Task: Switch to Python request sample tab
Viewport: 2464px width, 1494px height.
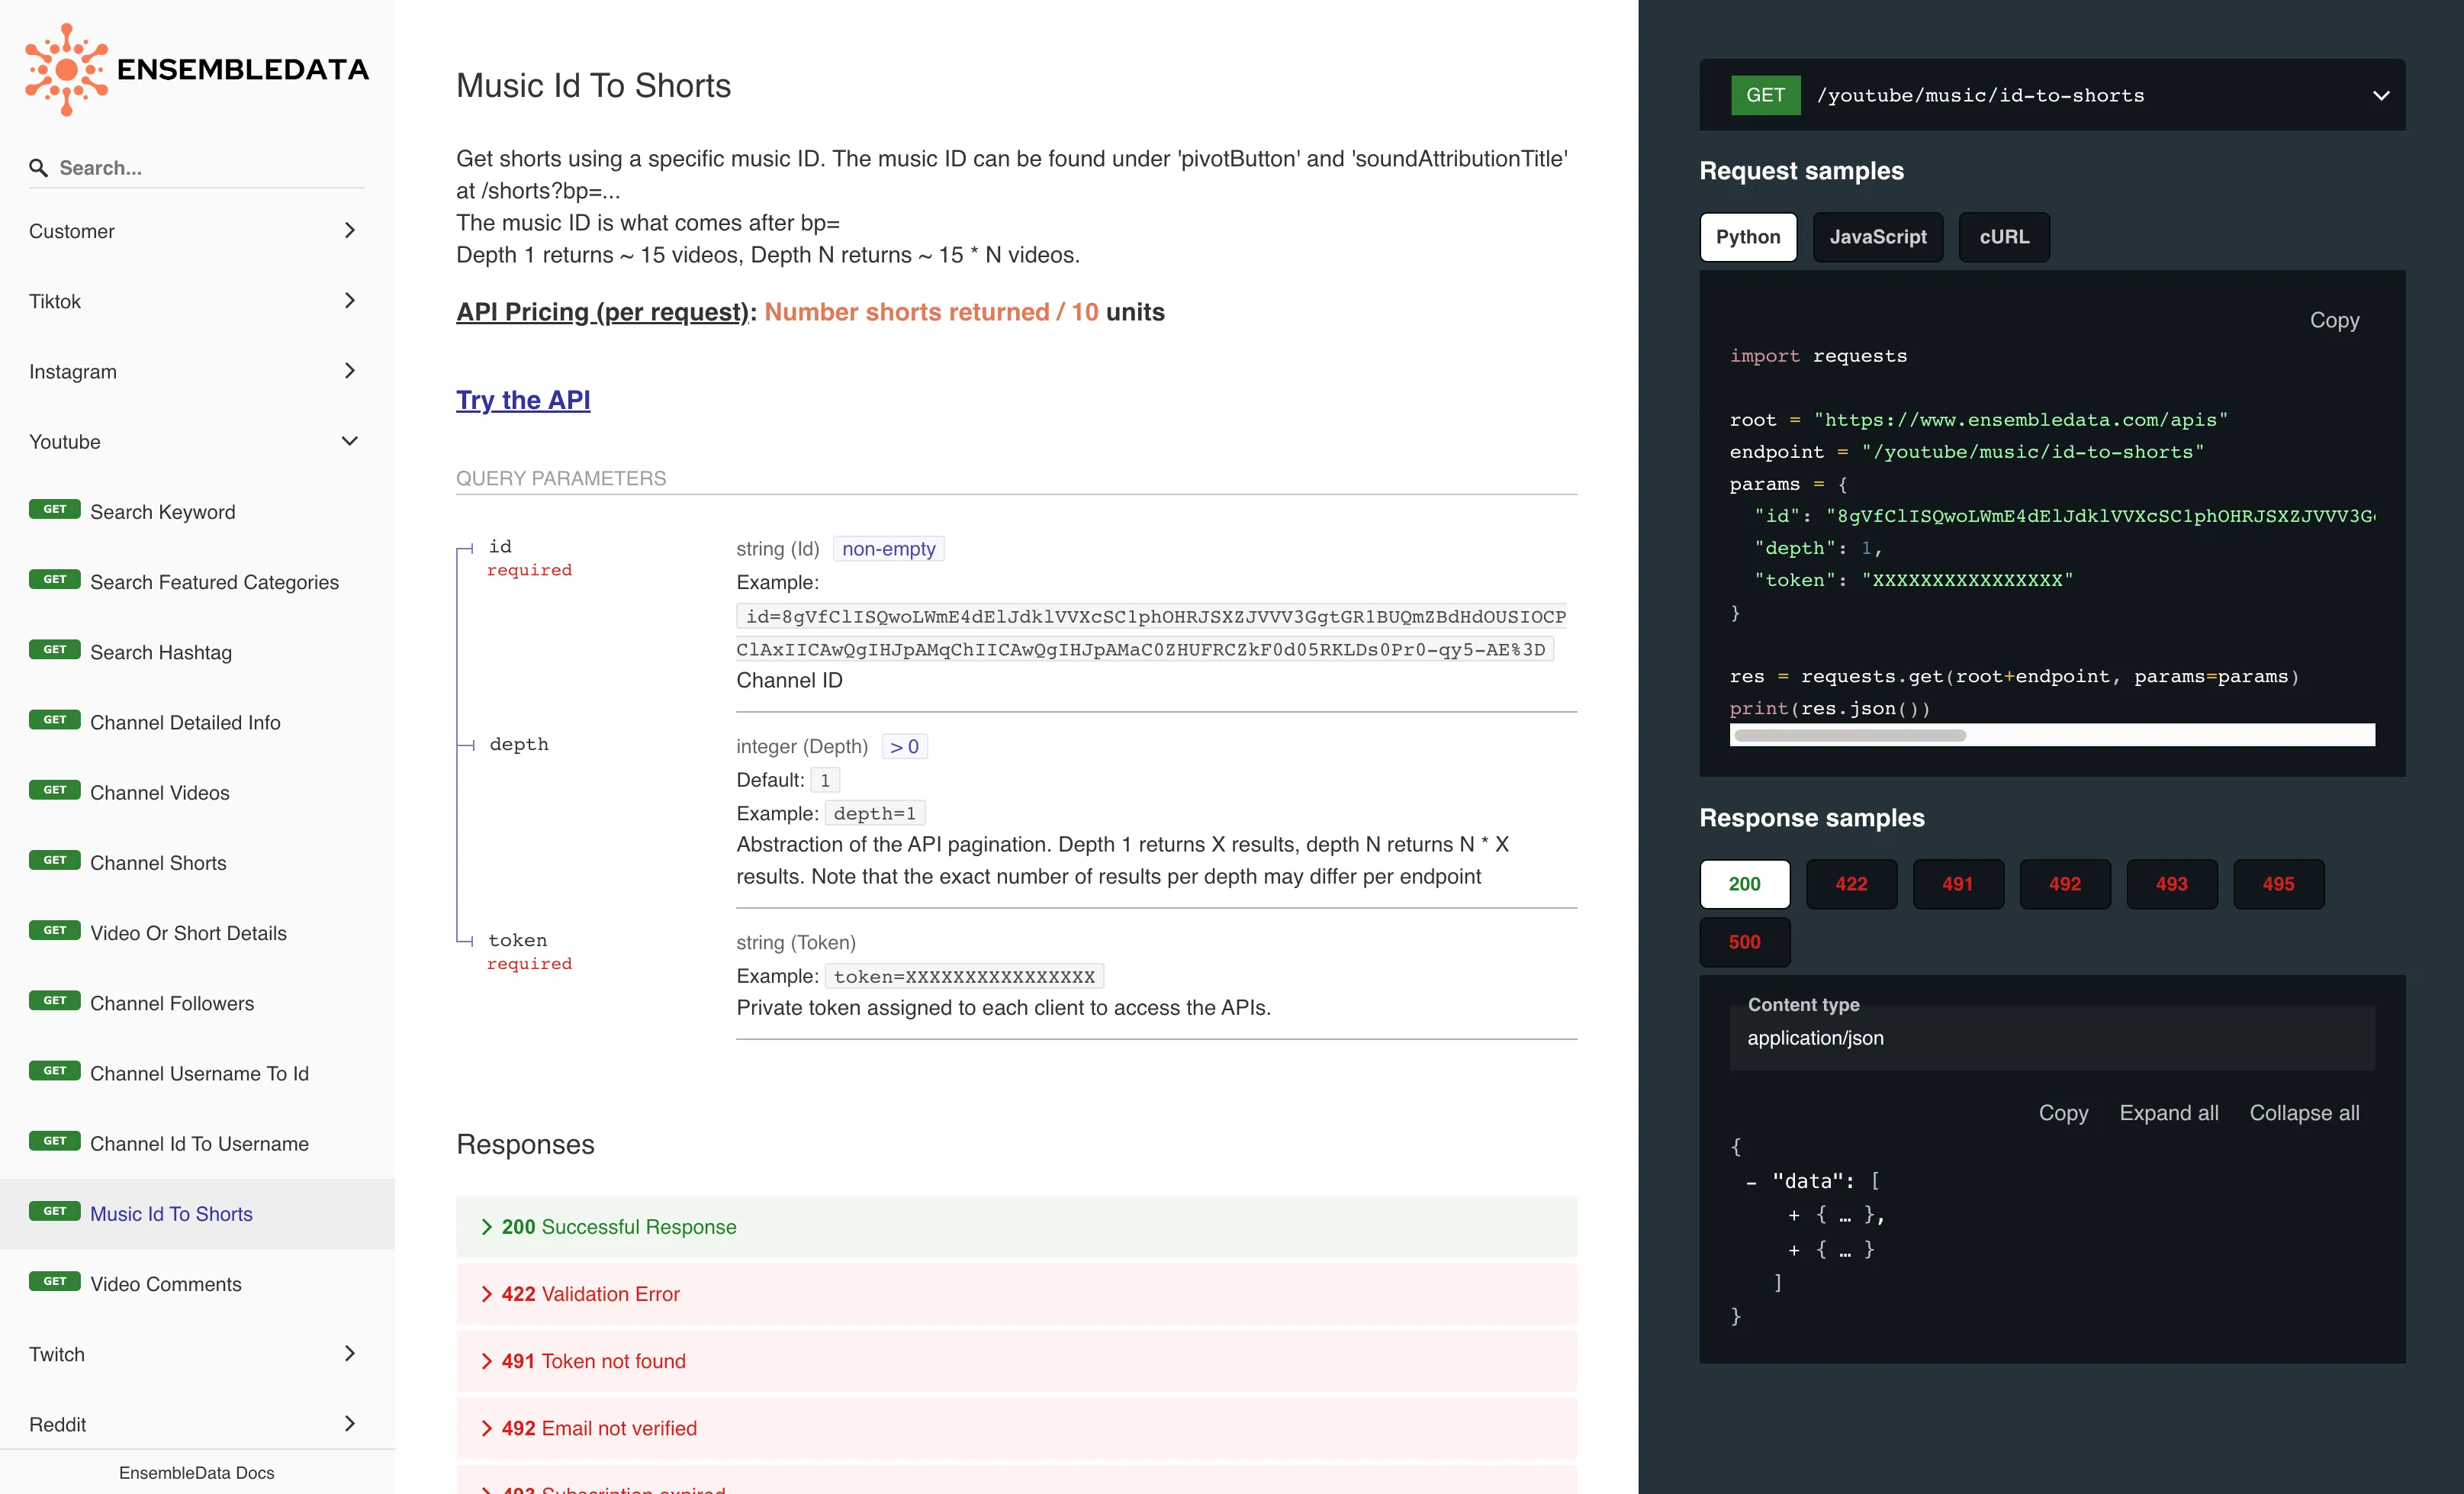Action: [1748, 237]
